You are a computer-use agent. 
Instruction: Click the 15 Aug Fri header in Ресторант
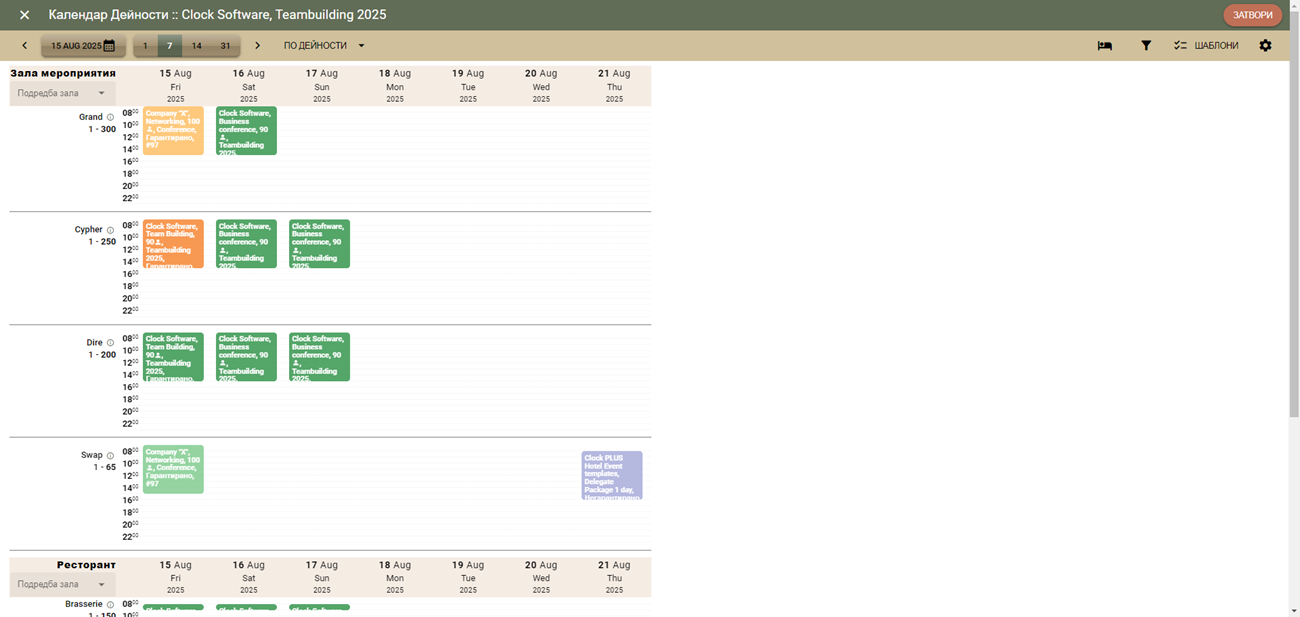coord(176,577)
